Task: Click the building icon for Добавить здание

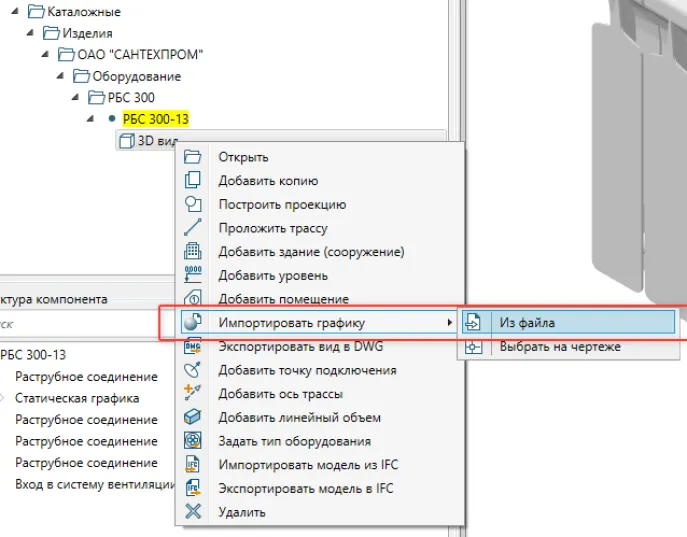Action: click(194, 252)
